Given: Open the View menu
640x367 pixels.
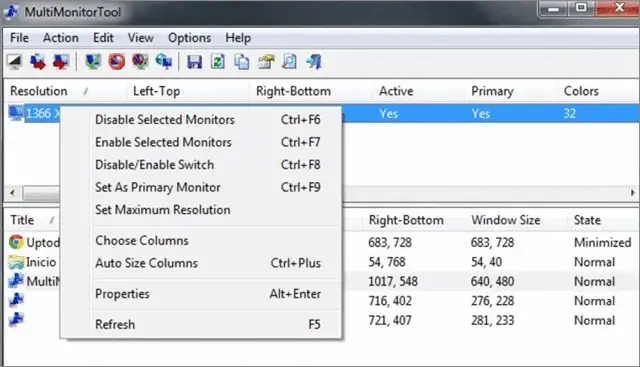Looking at the screenshot, I should point(141,38).
